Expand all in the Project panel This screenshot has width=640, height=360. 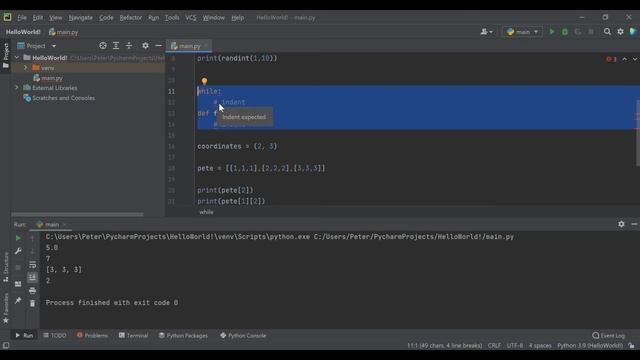tap(116, 46)
